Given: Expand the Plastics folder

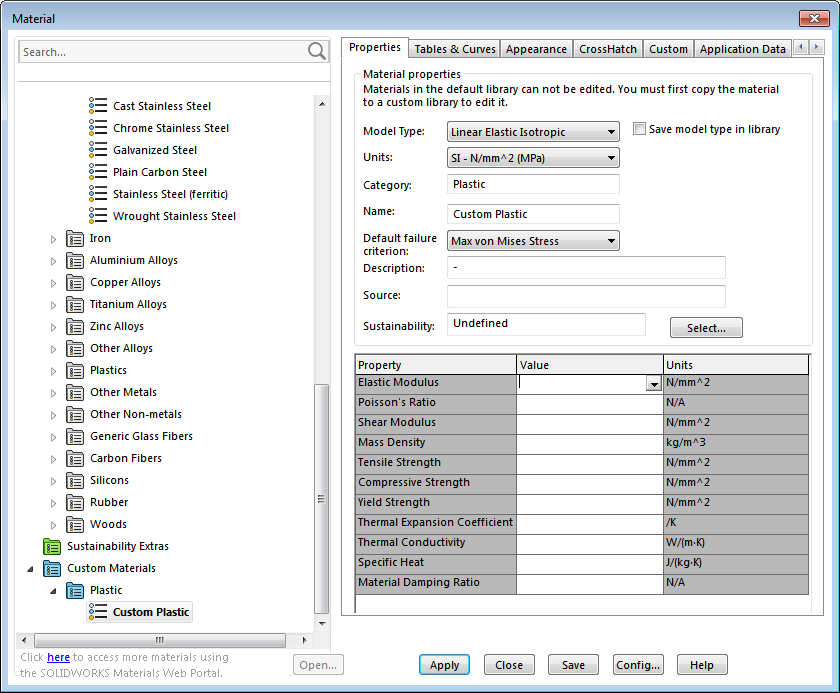Looking at the screenshot, I should coord(54,370).
